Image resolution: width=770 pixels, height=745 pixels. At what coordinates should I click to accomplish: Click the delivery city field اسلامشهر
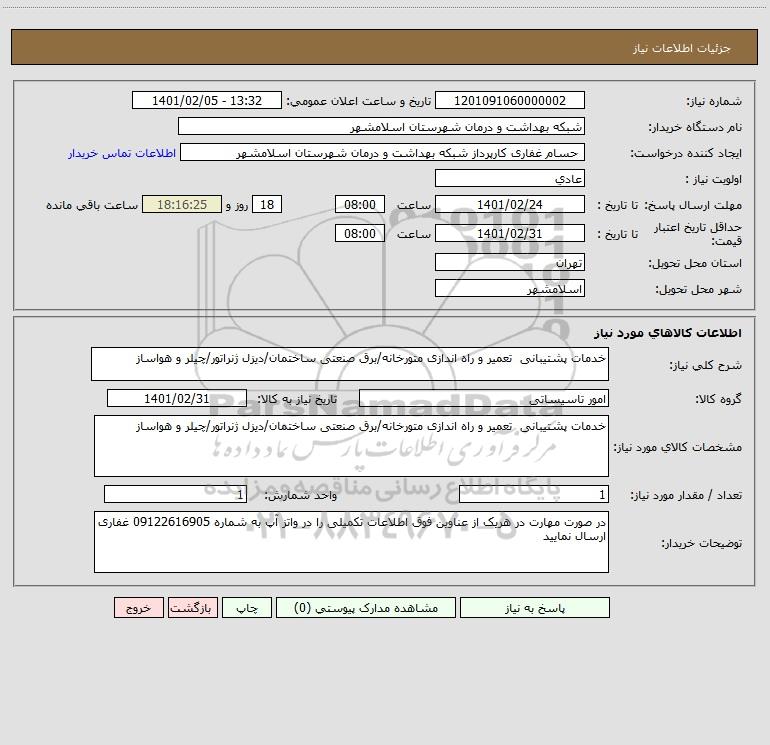[510, 288]
